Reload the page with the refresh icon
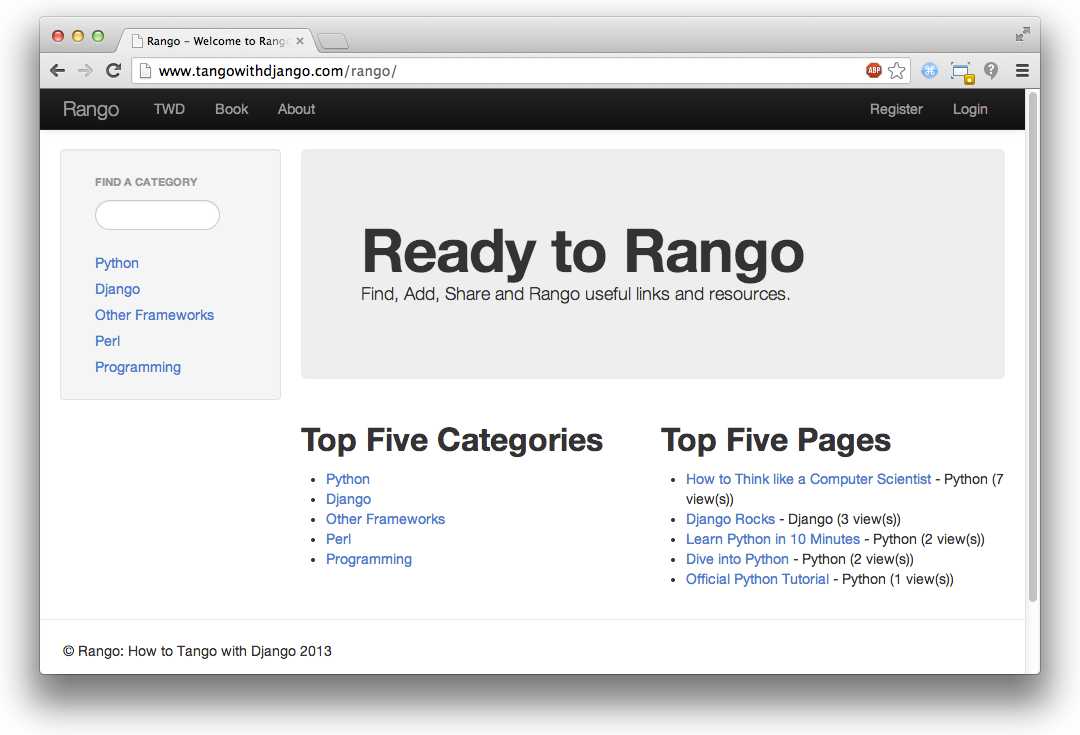 114,70
